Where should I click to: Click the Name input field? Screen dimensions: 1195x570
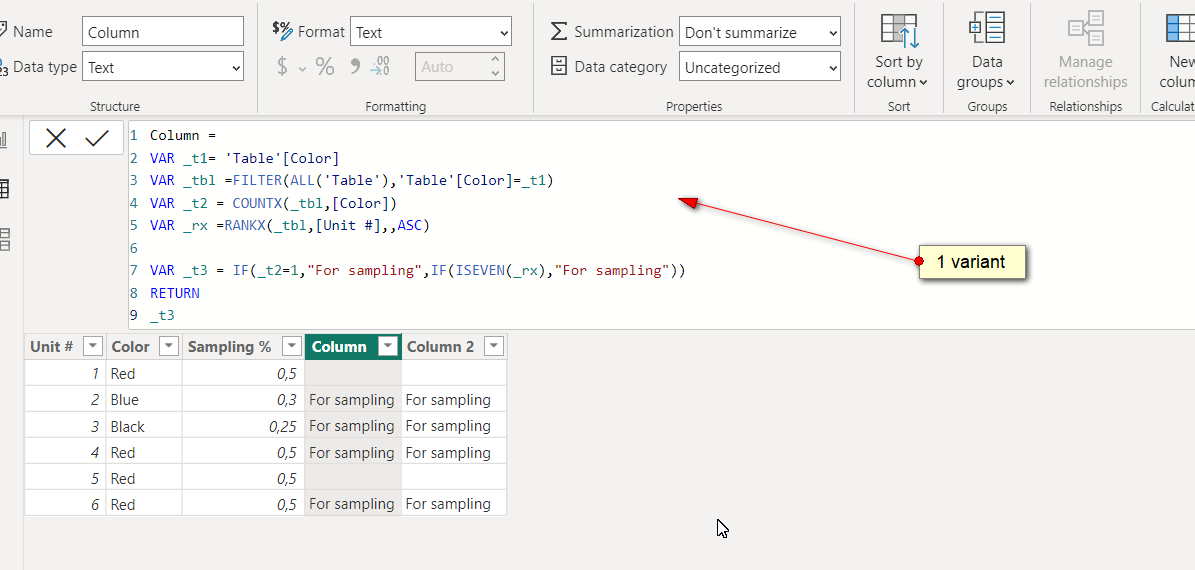[162, 32]
